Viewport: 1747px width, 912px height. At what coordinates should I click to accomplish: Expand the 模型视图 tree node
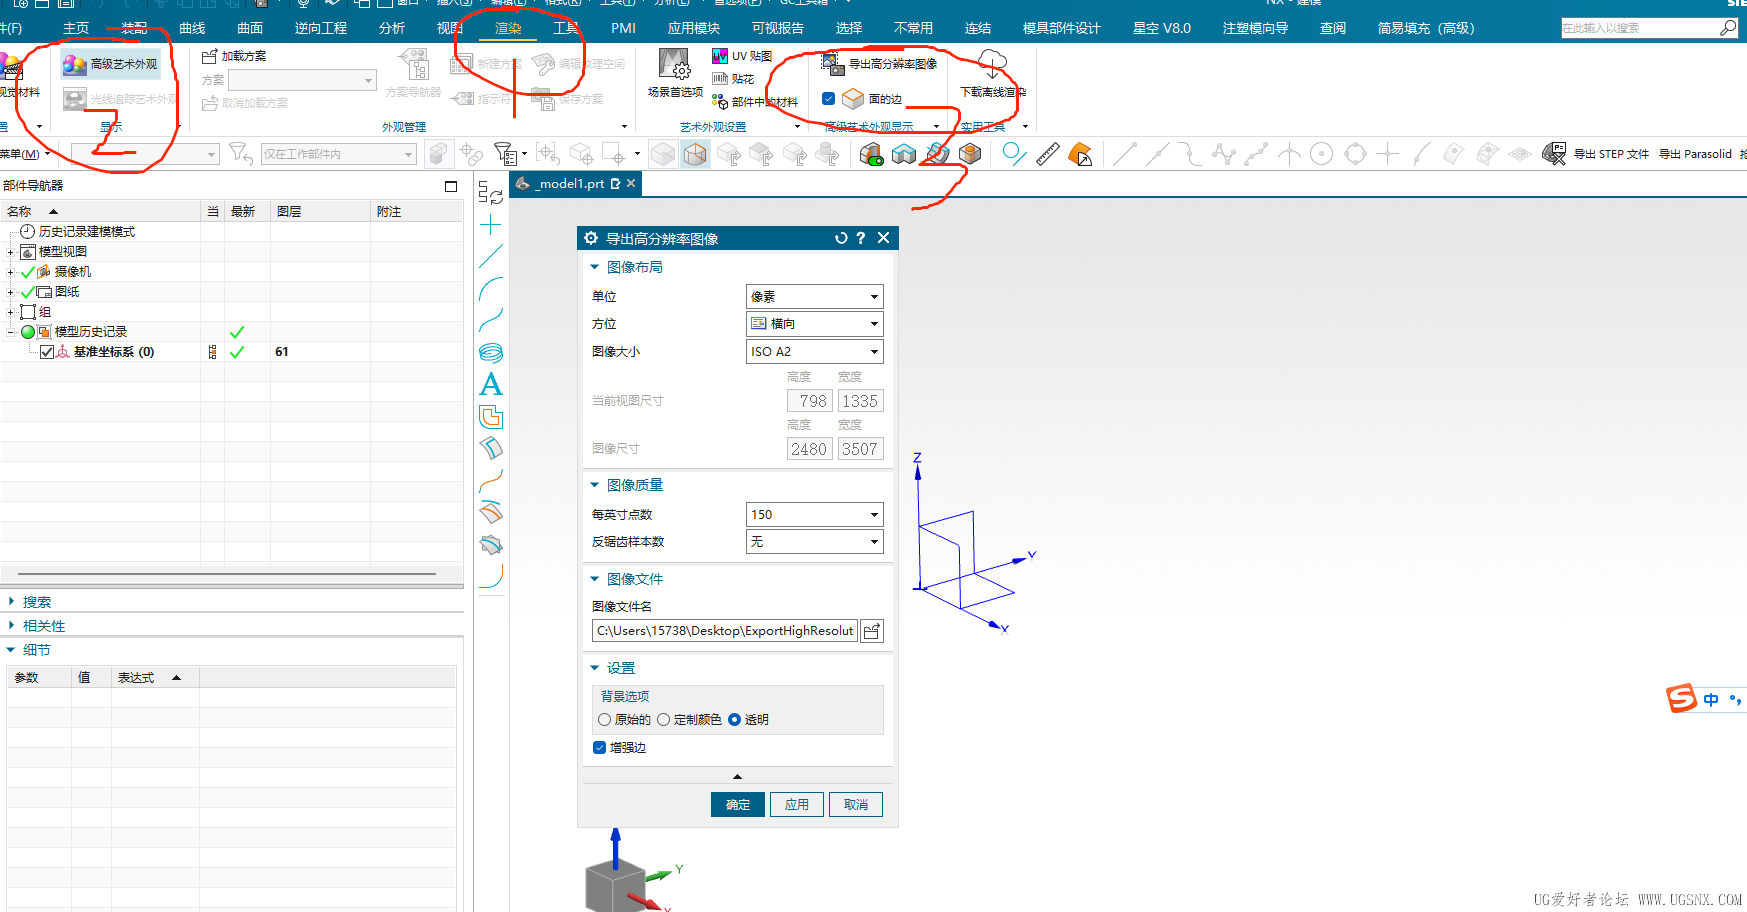(12, 251)
